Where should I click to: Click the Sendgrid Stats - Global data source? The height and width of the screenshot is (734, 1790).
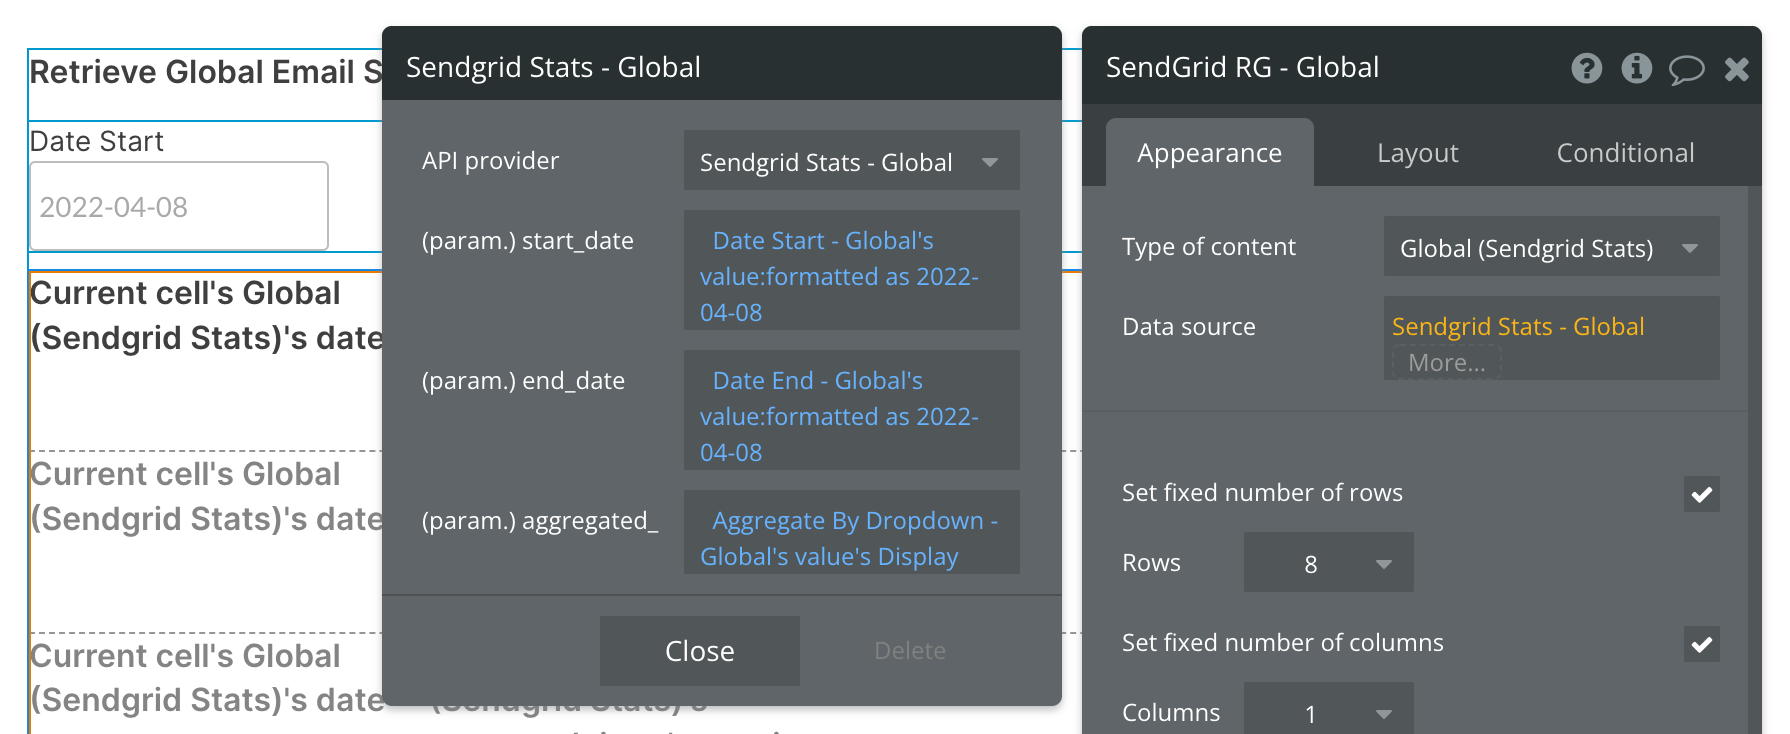coord(1518,326)
